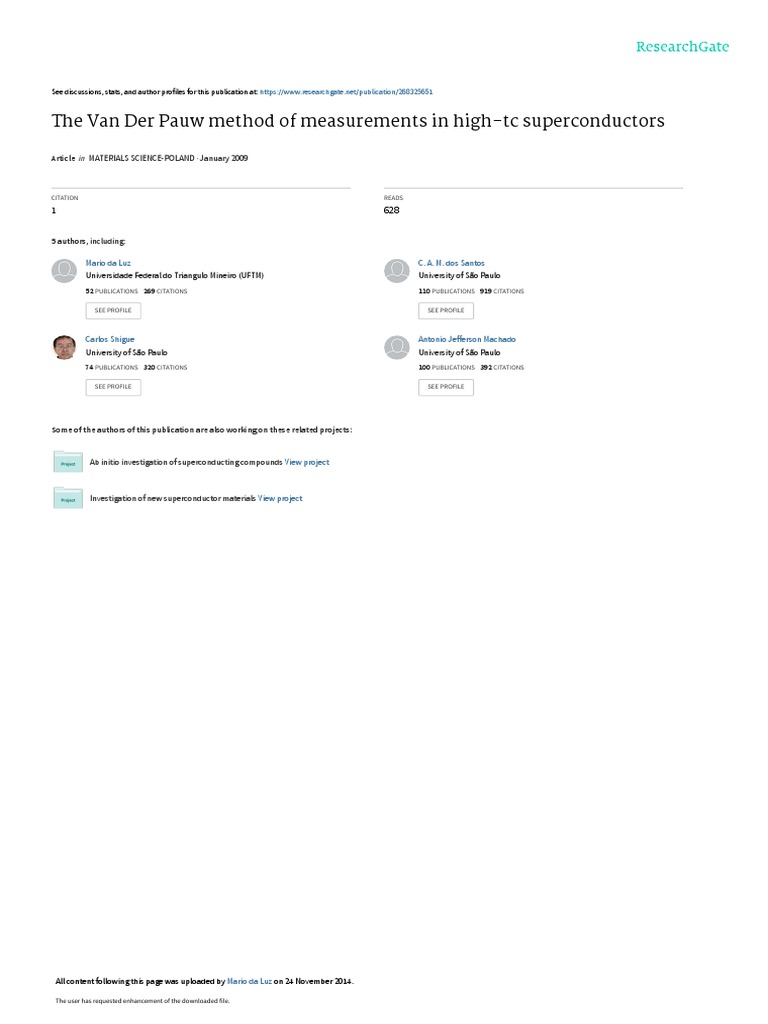Open Mario da Luz author name link

(x=108, y=263)
